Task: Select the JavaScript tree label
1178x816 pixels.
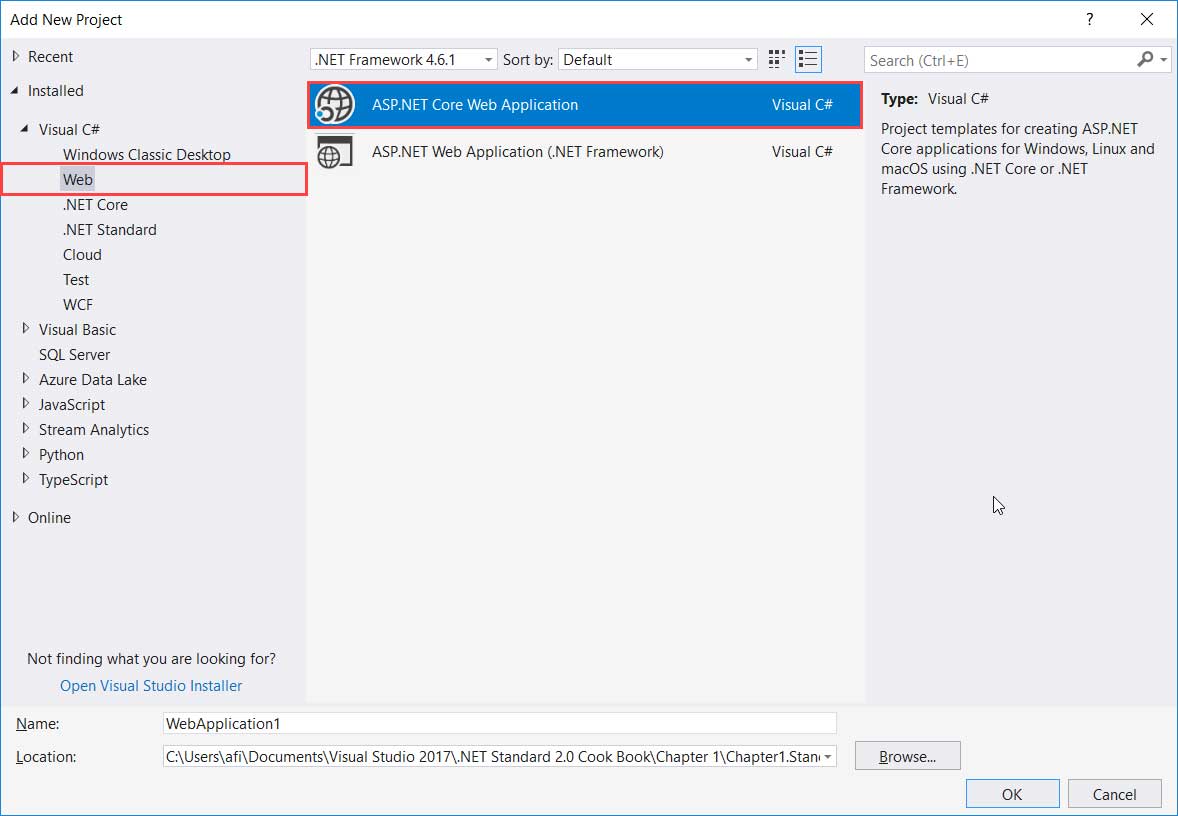Action: [x=71, y=404]
